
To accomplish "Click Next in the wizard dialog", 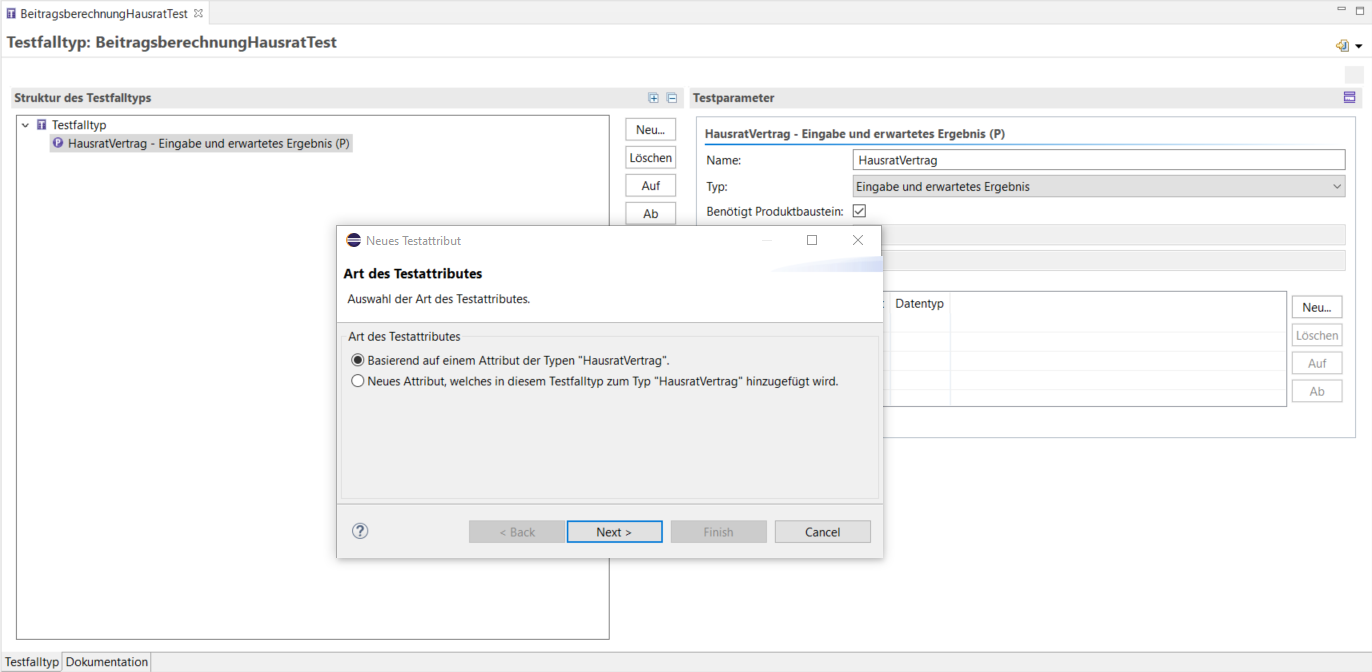I will click(x=614, y=532).
